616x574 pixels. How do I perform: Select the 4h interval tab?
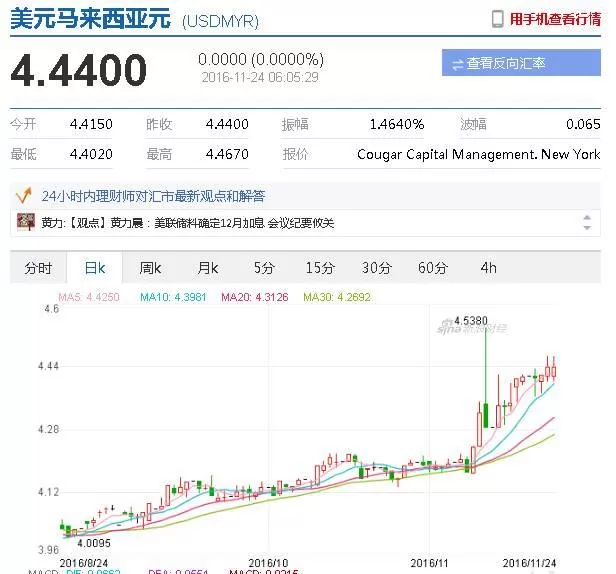tap(488, 268)
